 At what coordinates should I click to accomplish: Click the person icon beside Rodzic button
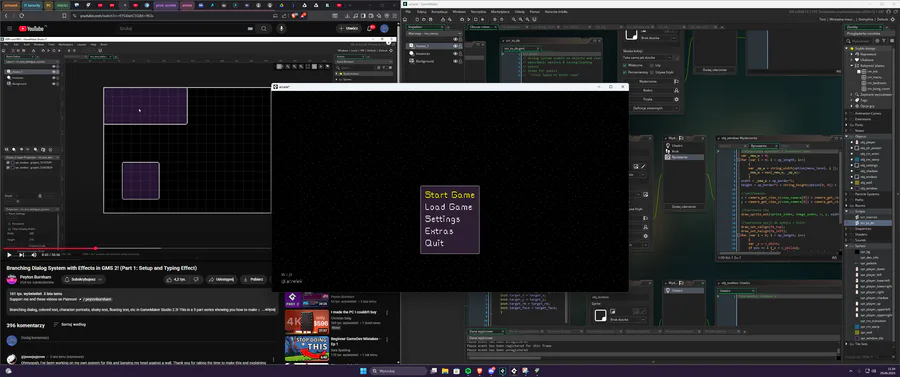(x=676, y=90)
